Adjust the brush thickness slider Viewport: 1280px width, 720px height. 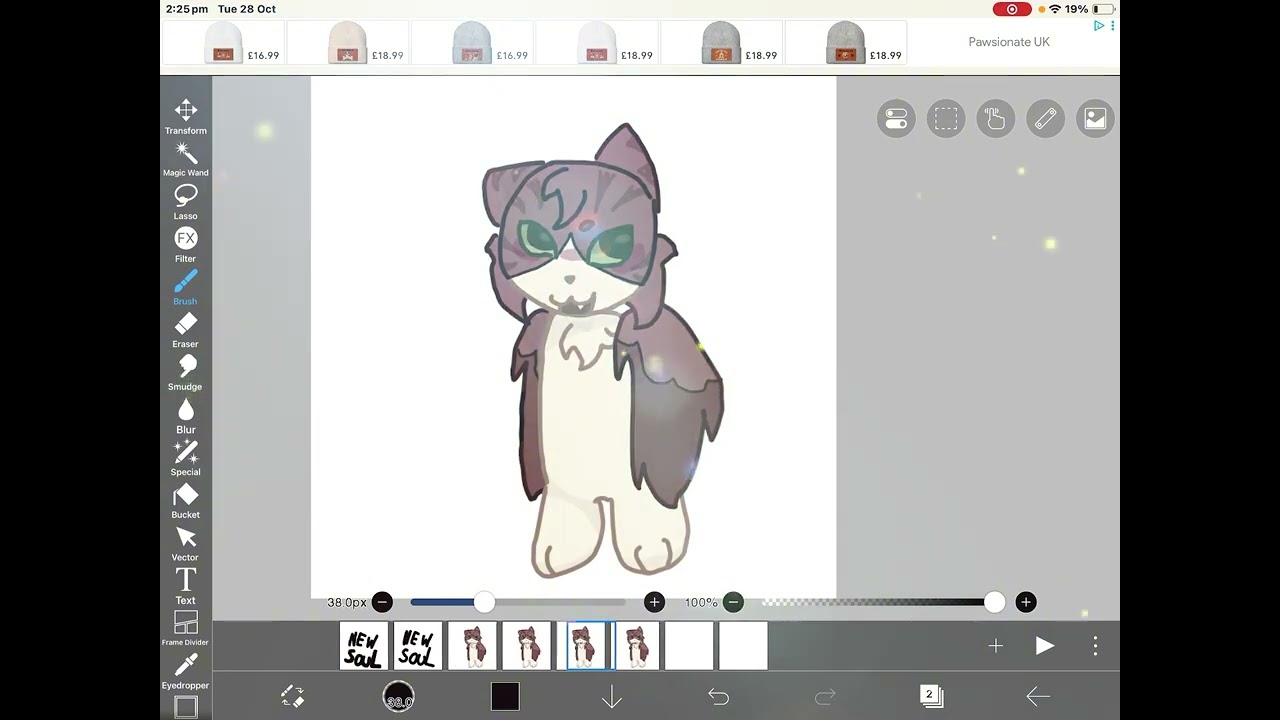(x=518, y=602)
